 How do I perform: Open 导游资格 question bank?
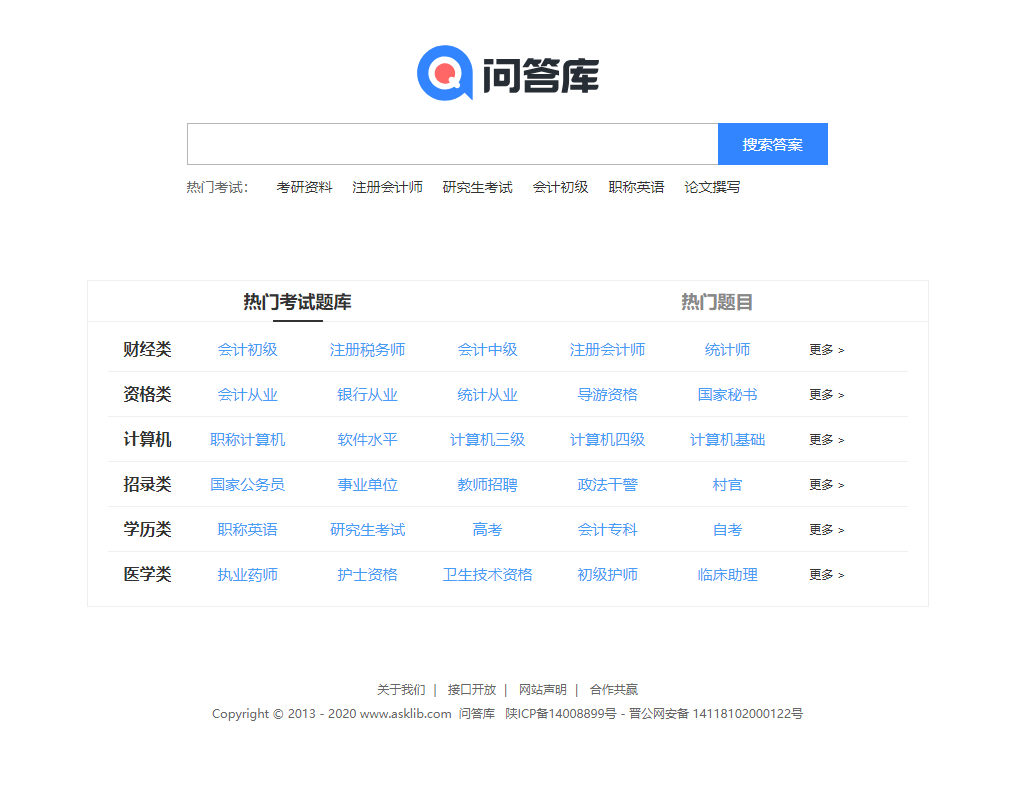pyautogui.click(x=608, y=395)
